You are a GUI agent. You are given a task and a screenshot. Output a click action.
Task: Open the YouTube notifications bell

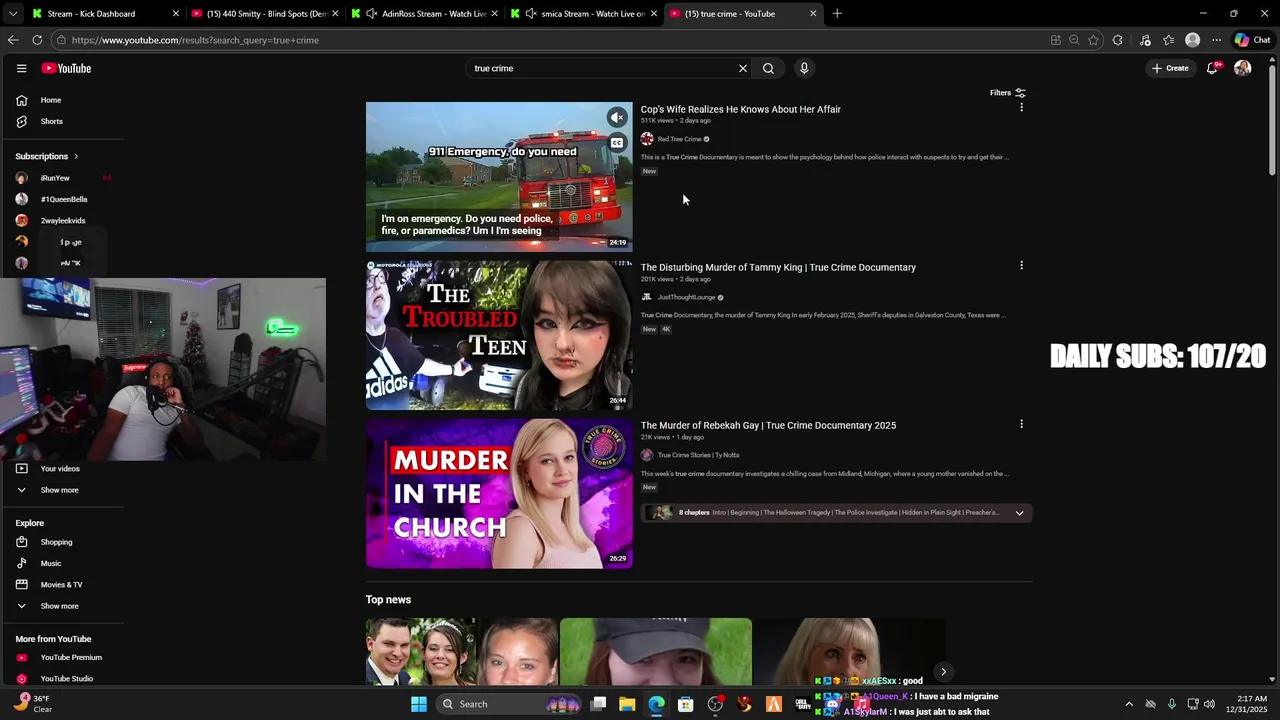1212,68
